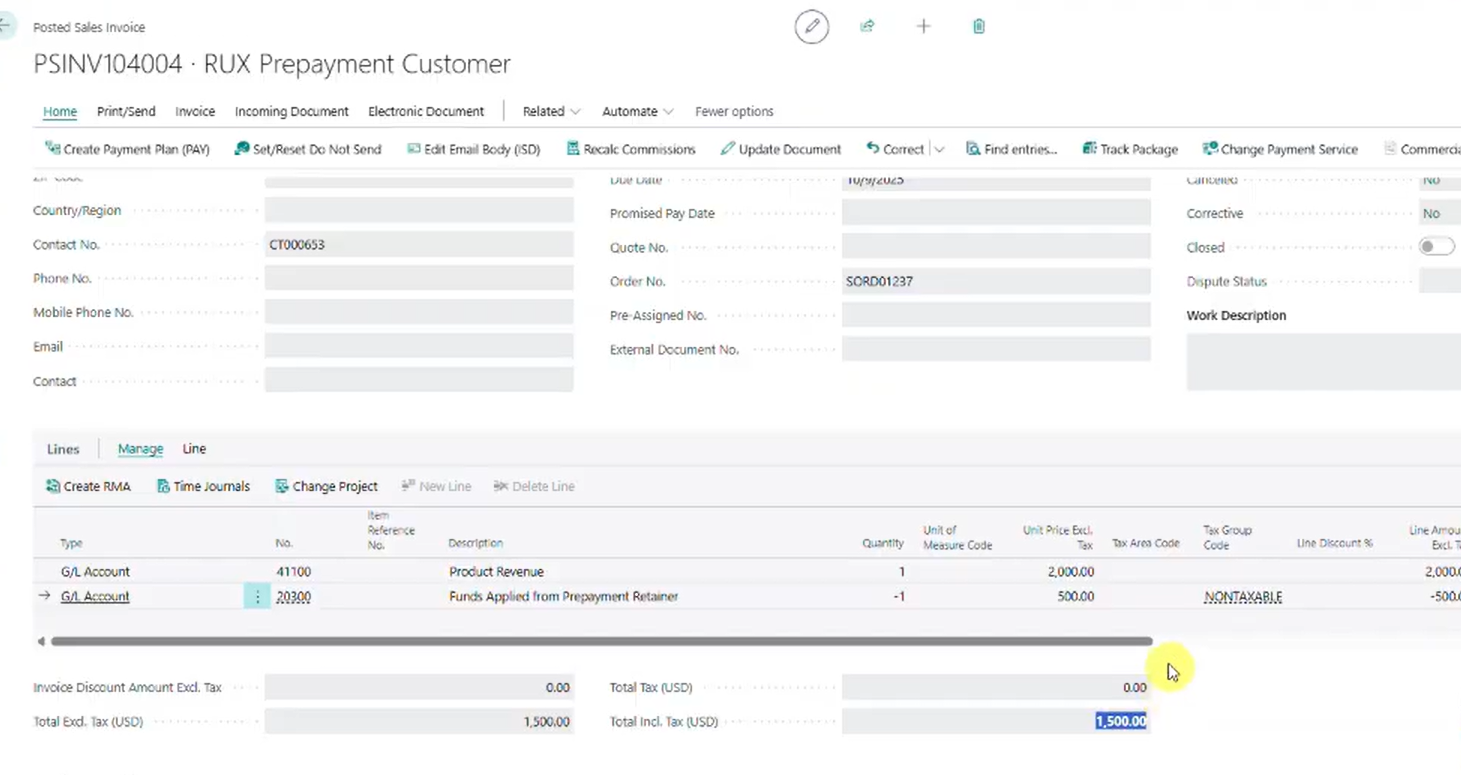1461x775 pixels.
Task: Click the External Document No. field
Action: [996, 349]
